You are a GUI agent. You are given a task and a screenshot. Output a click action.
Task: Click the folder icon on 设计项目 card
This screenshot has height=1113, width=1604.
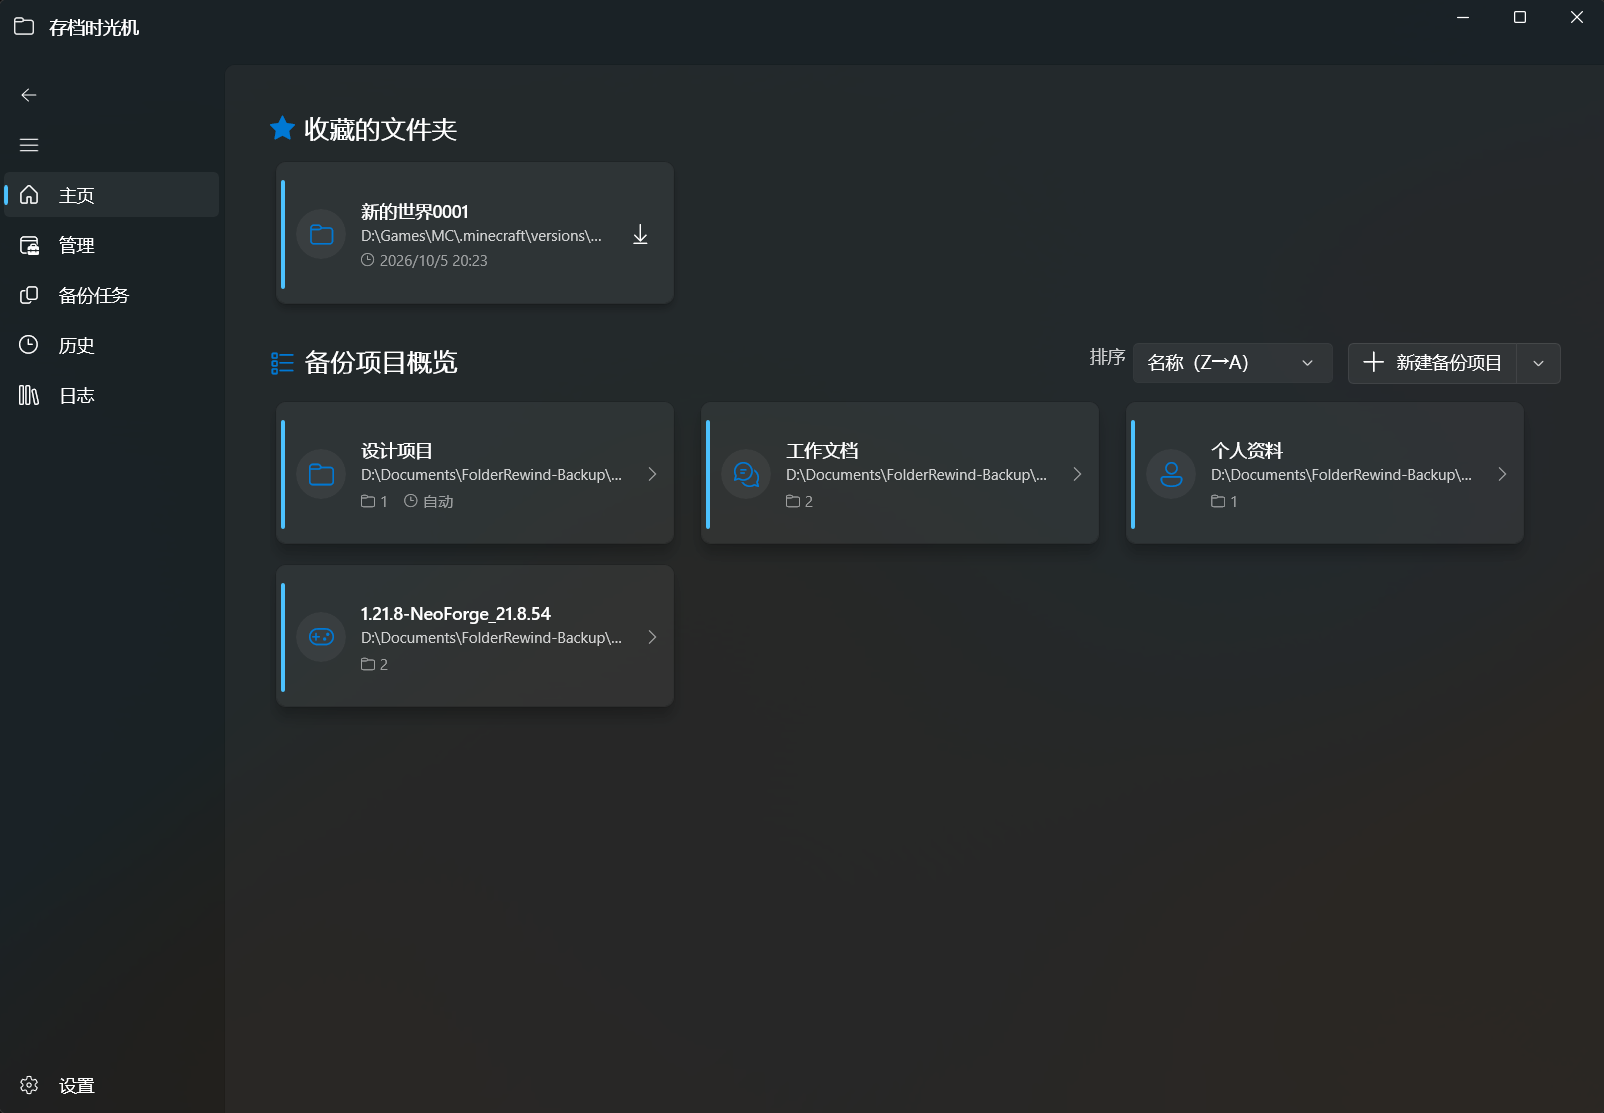click(322, 474)
